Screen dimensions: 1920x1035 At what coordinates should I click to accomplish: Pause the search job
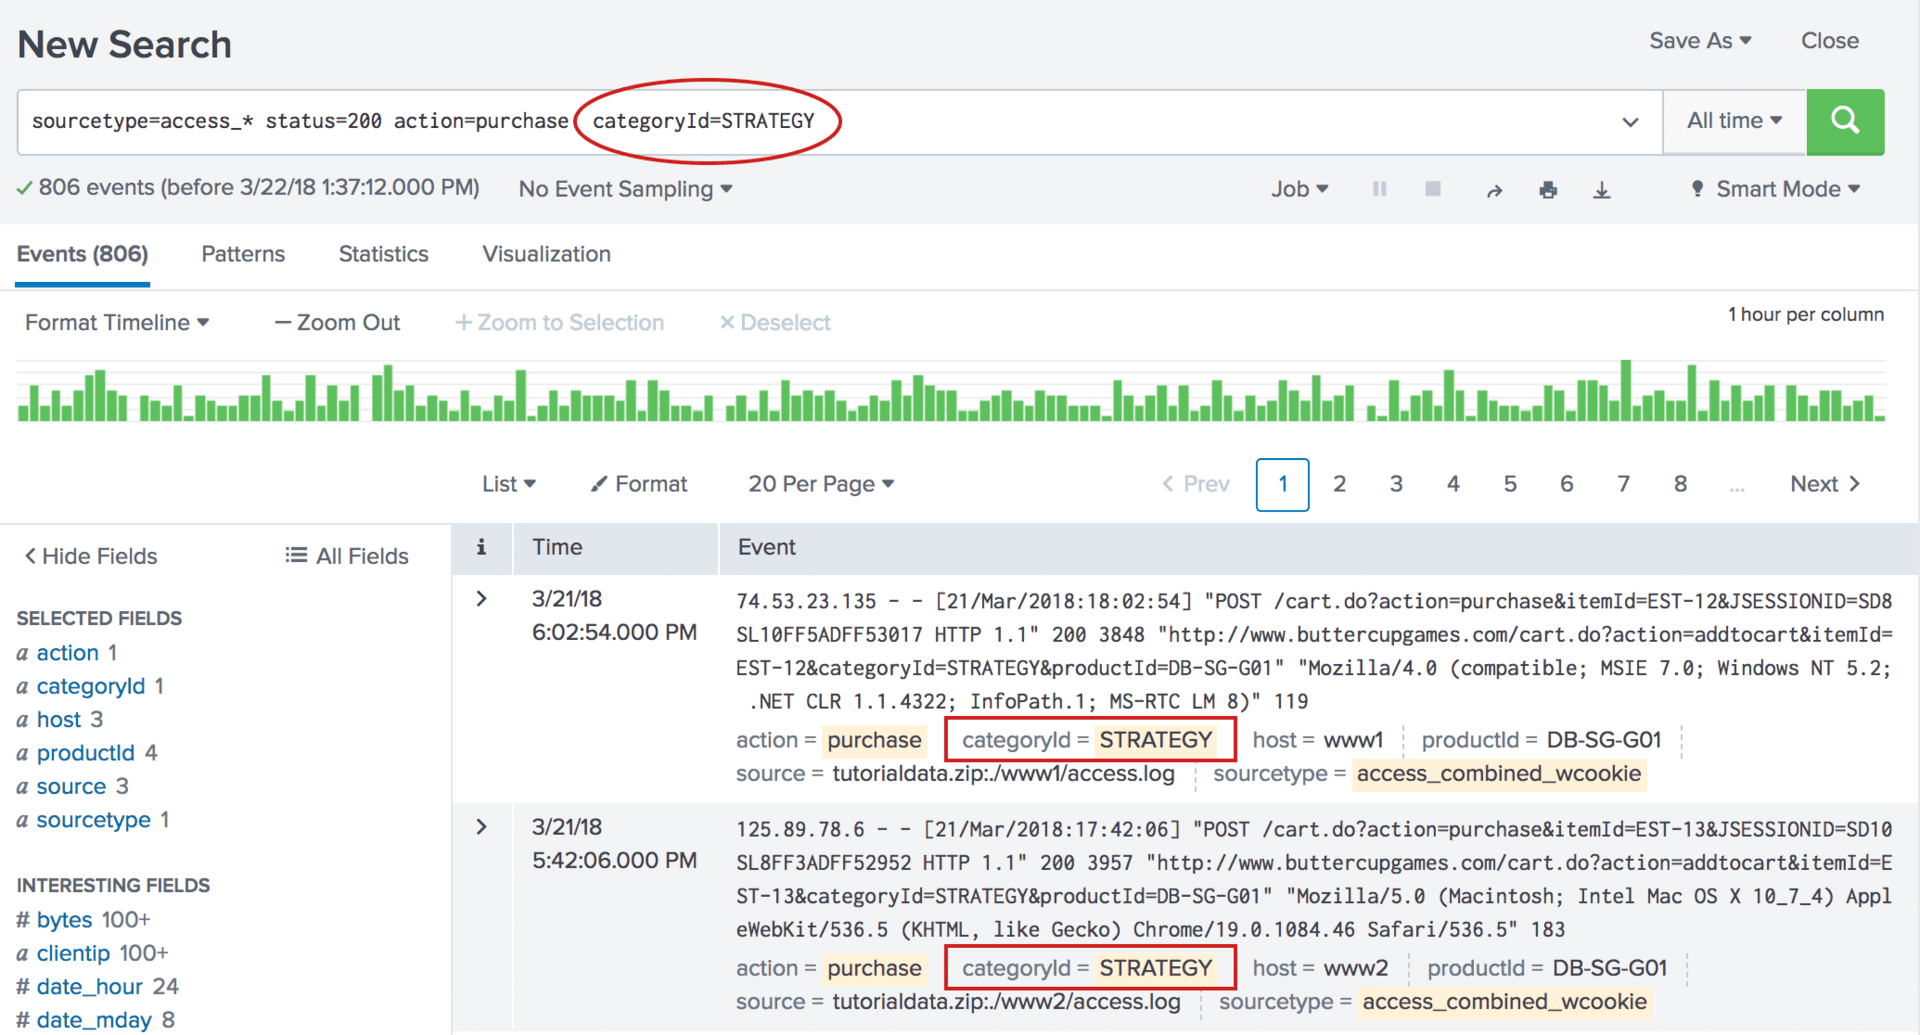(1379, 189)
